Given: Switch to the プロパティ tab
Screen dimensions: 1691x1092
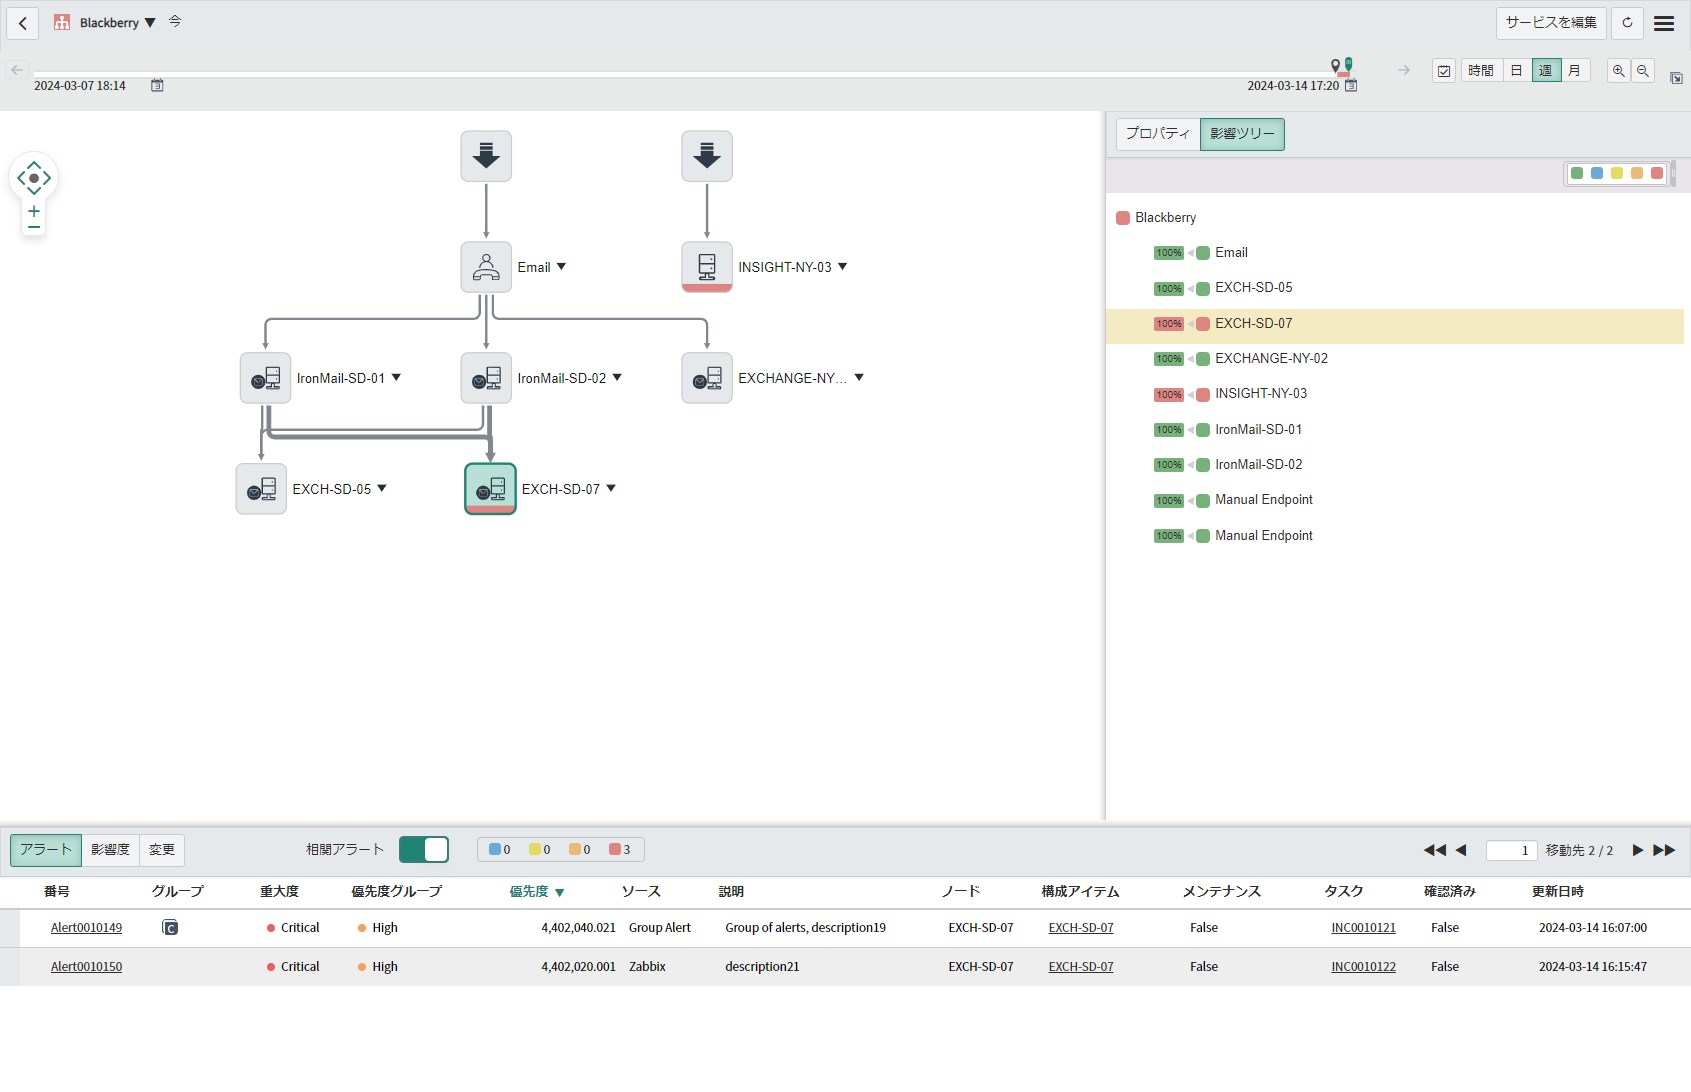Looking at the screenshot, I should point(1157,134).
